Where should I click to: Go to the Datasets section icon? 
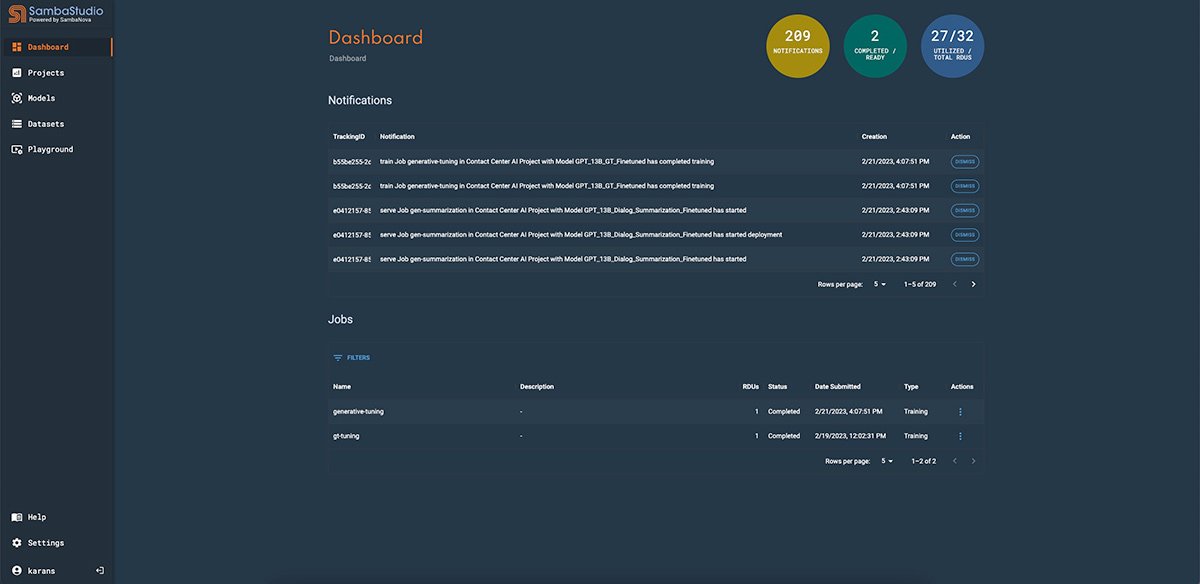coord(17,124)
